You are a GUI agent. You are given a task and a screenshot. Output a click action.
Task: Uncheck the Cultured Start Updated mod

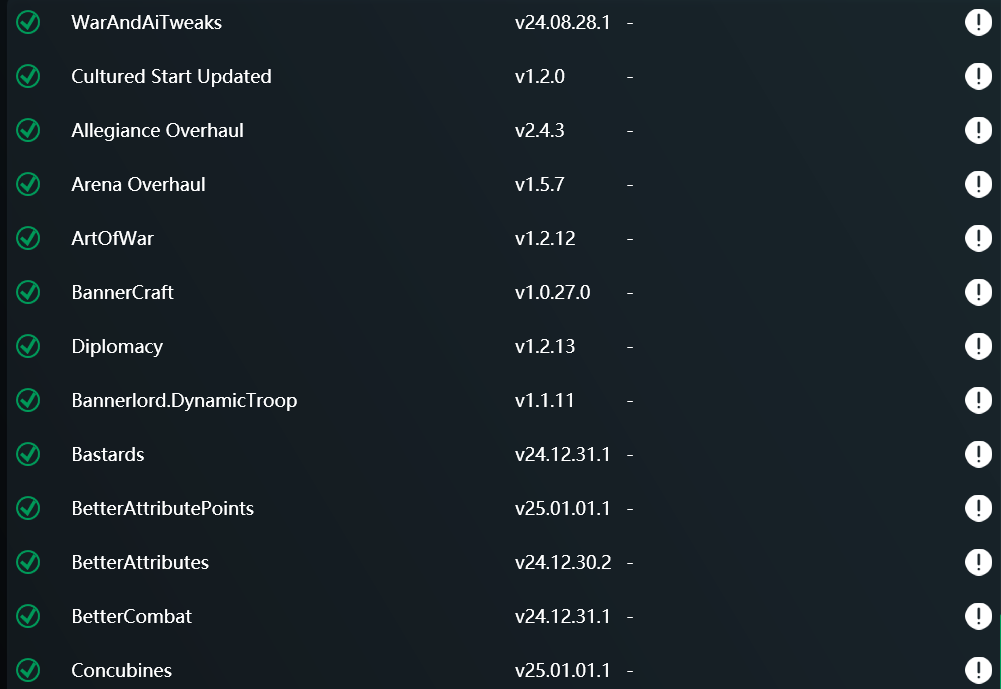click(x=28, y=77)
